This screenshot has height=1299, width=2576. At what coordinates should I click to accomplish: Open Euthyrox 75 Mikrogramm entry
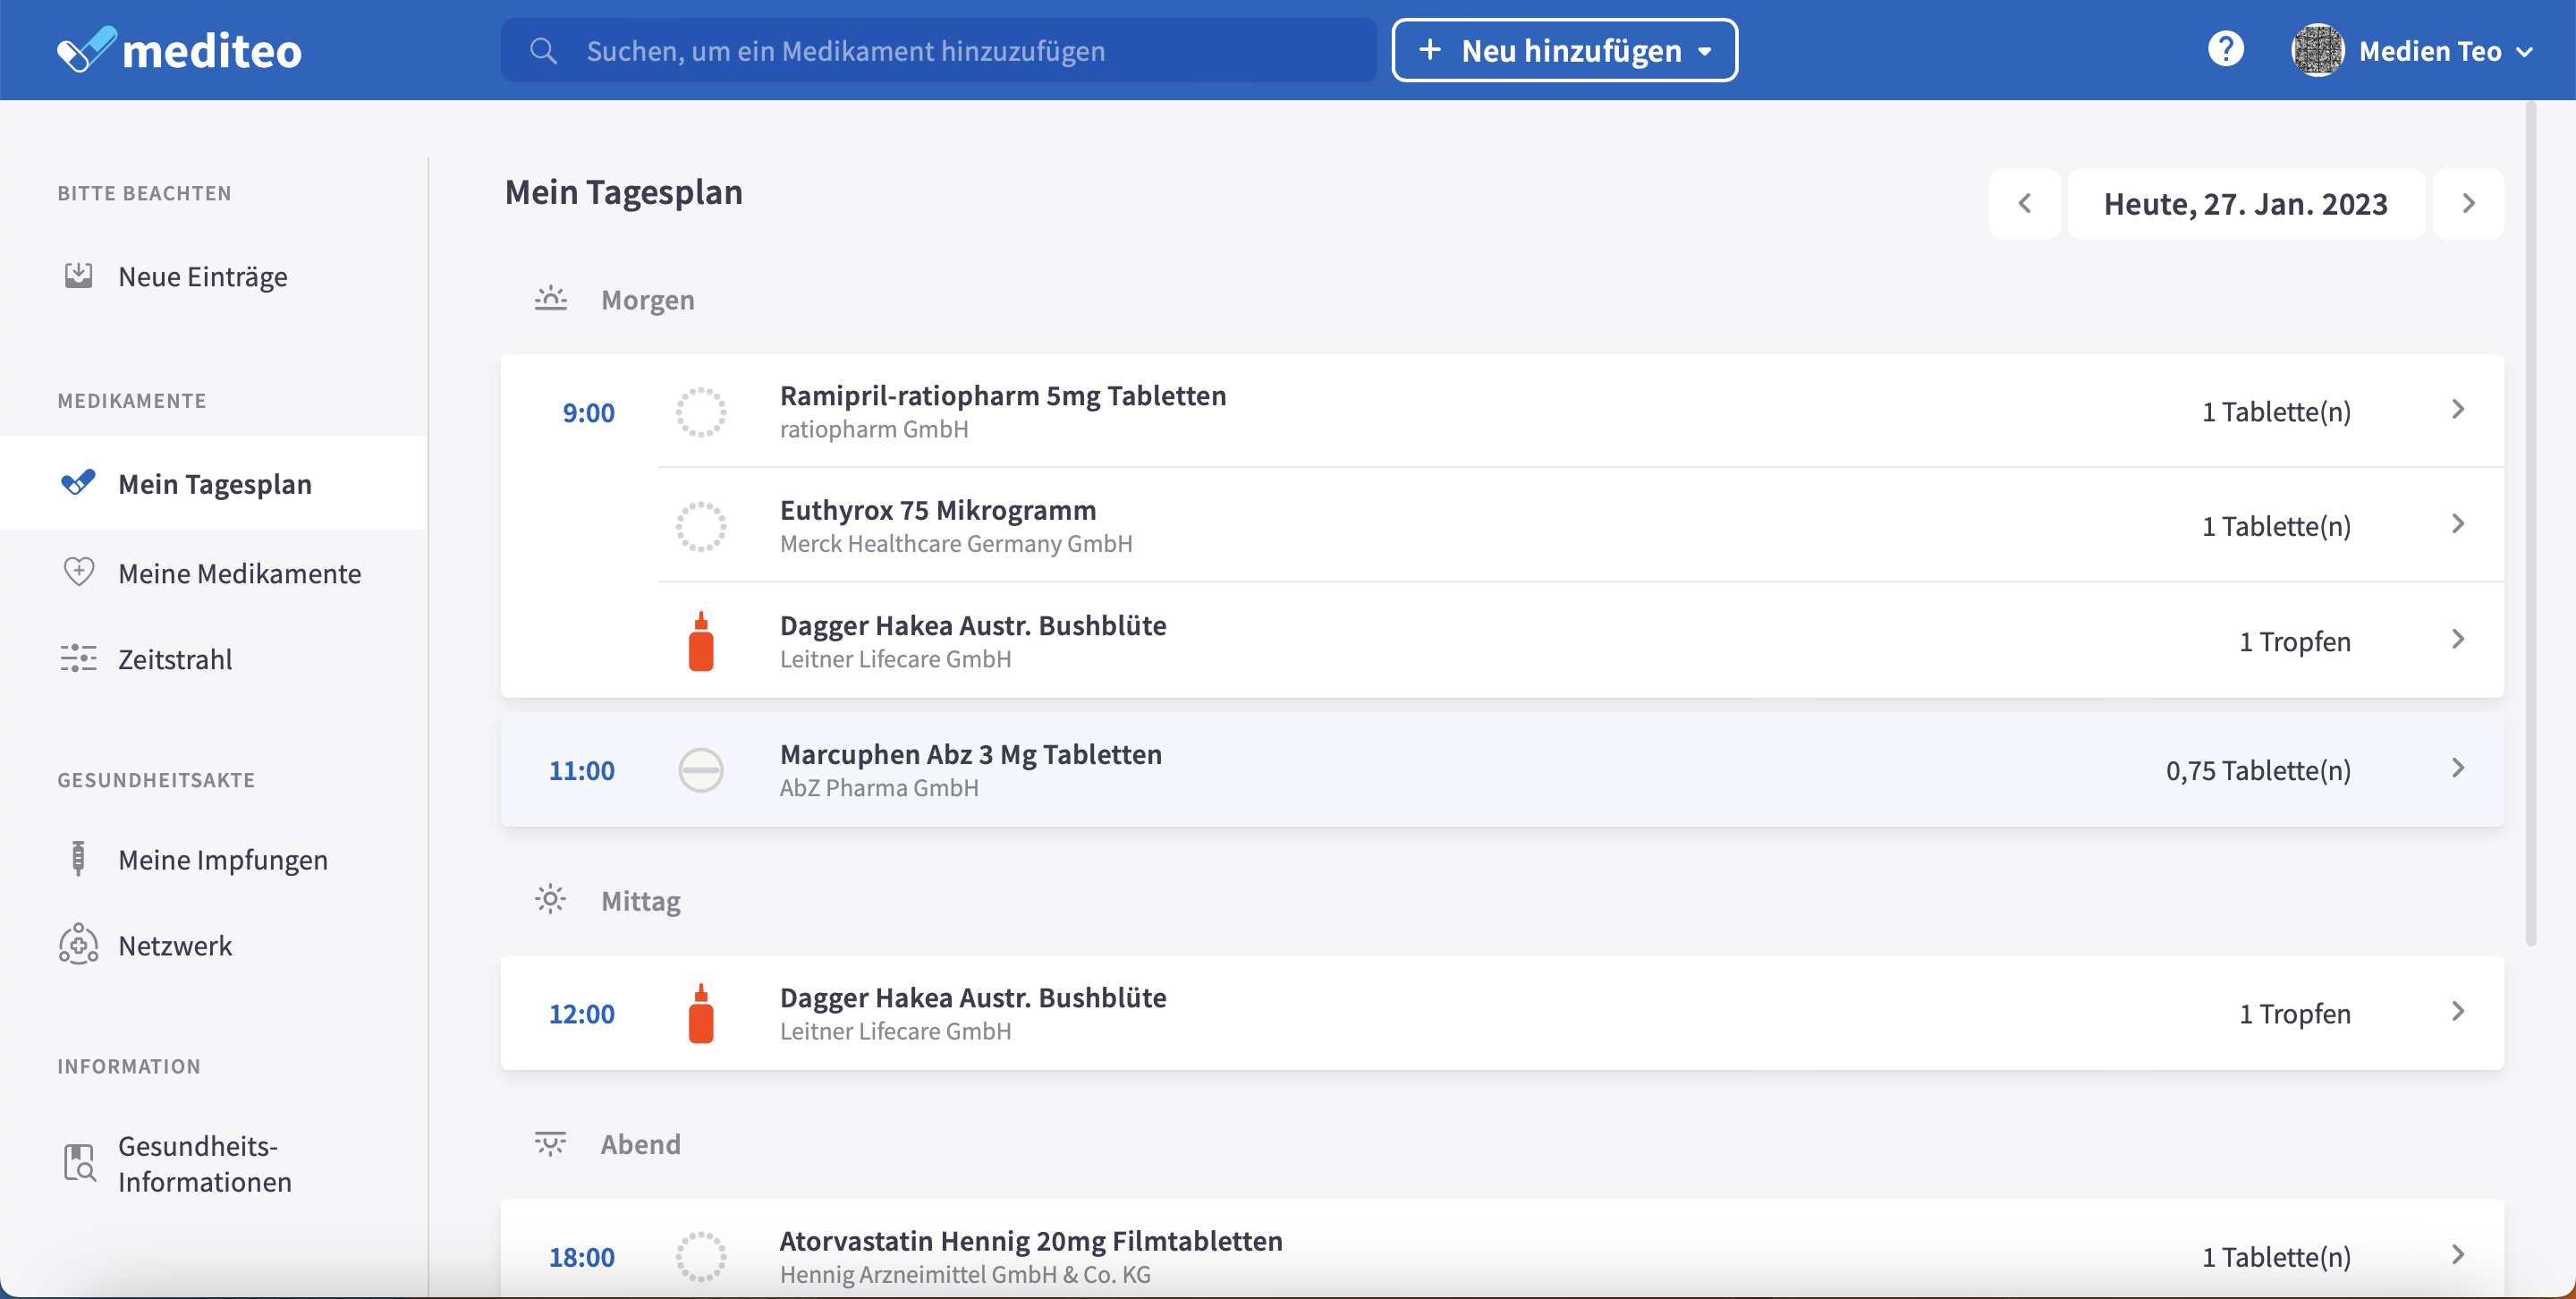pyautogui.click(x=1580, y=525)
